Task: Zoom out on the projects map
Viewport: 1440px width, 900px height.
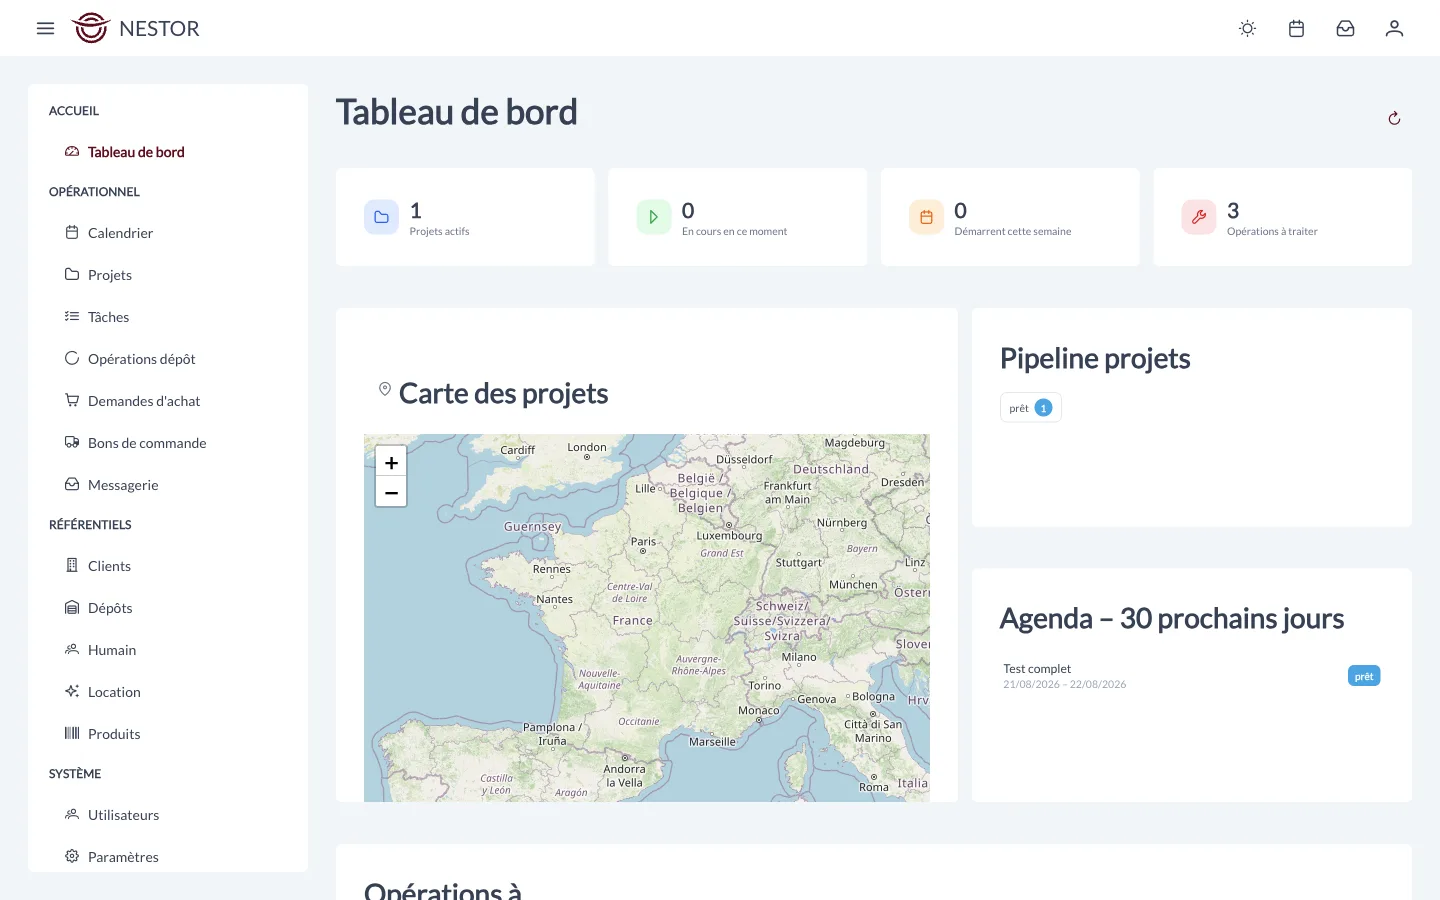Action: (x=391, y=492)
